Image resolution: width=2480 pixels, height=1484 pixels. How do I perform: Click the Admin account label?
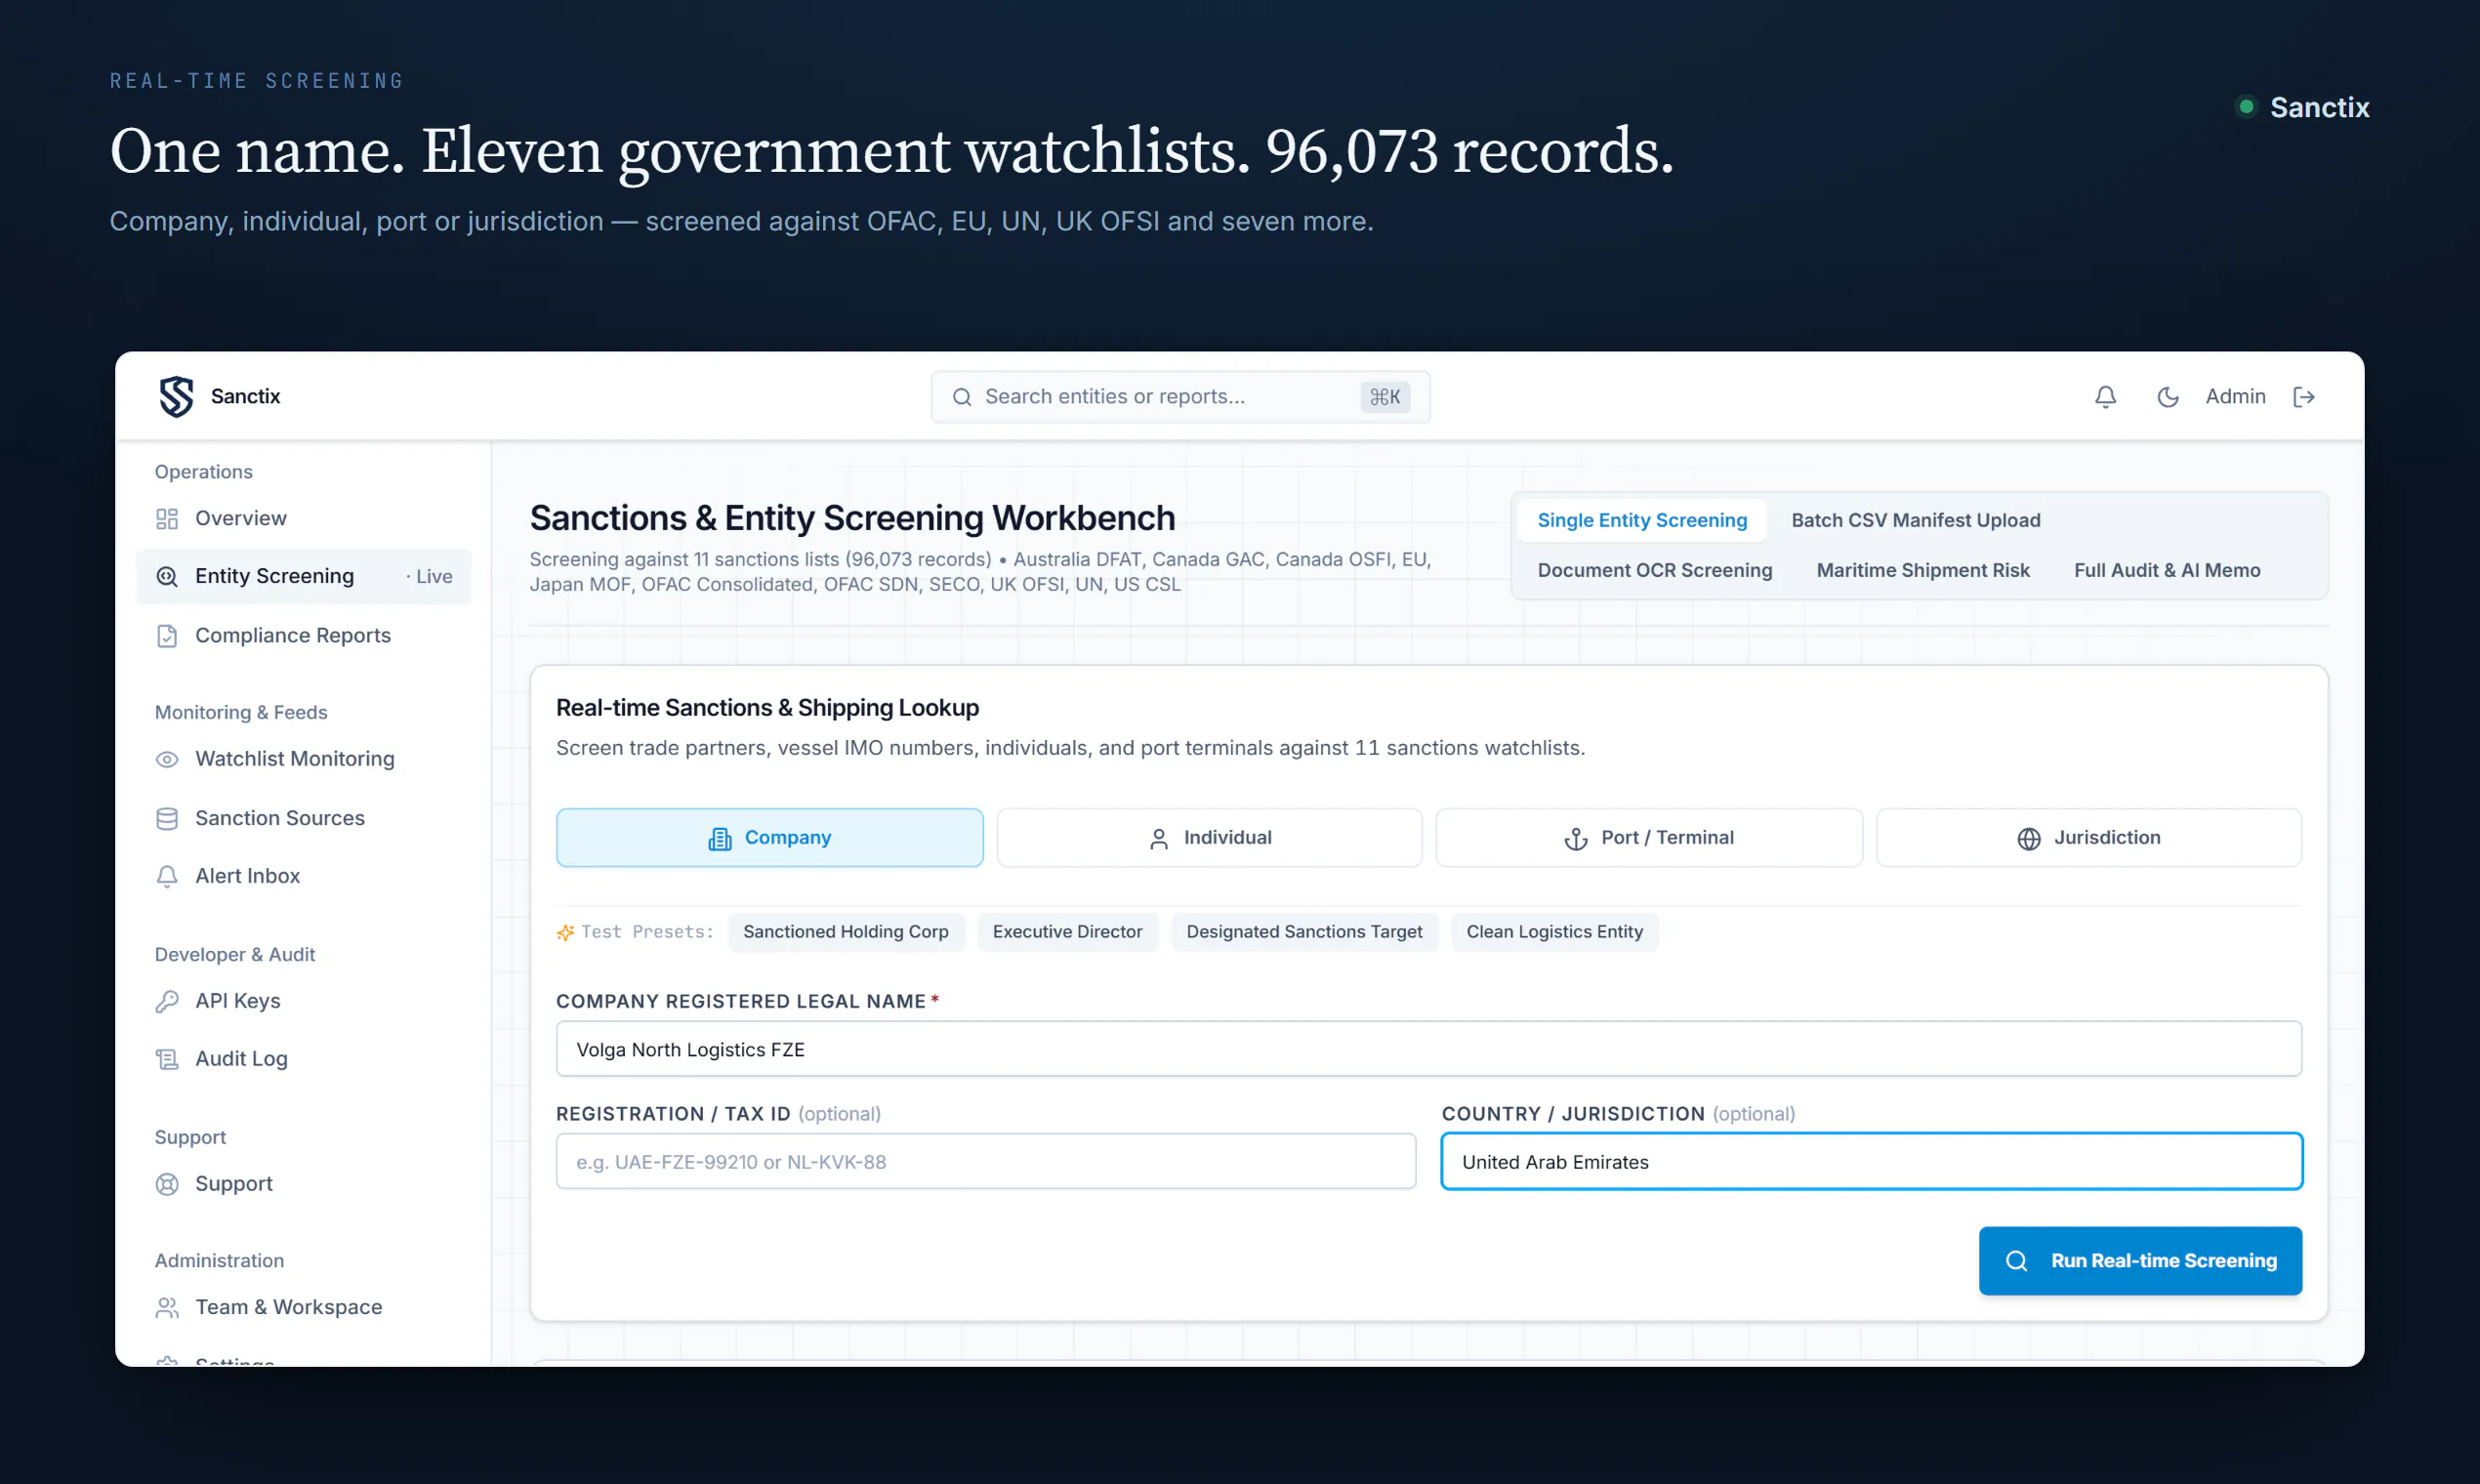click(x=2235, y=397)
